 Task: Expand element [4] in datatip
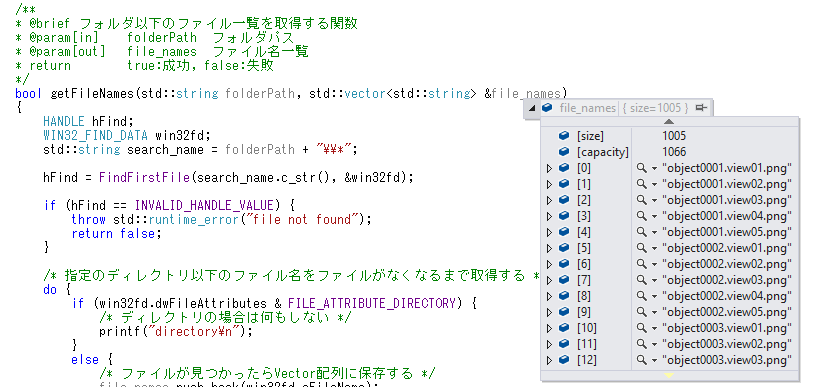pos(548,232)
